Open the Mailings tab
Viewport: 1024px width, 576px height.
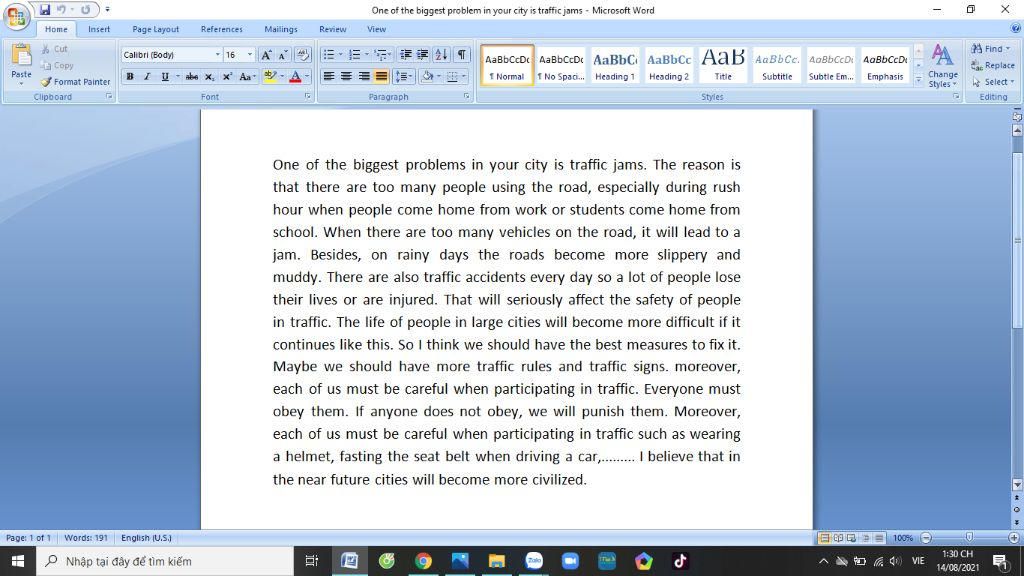pos(281,29)
